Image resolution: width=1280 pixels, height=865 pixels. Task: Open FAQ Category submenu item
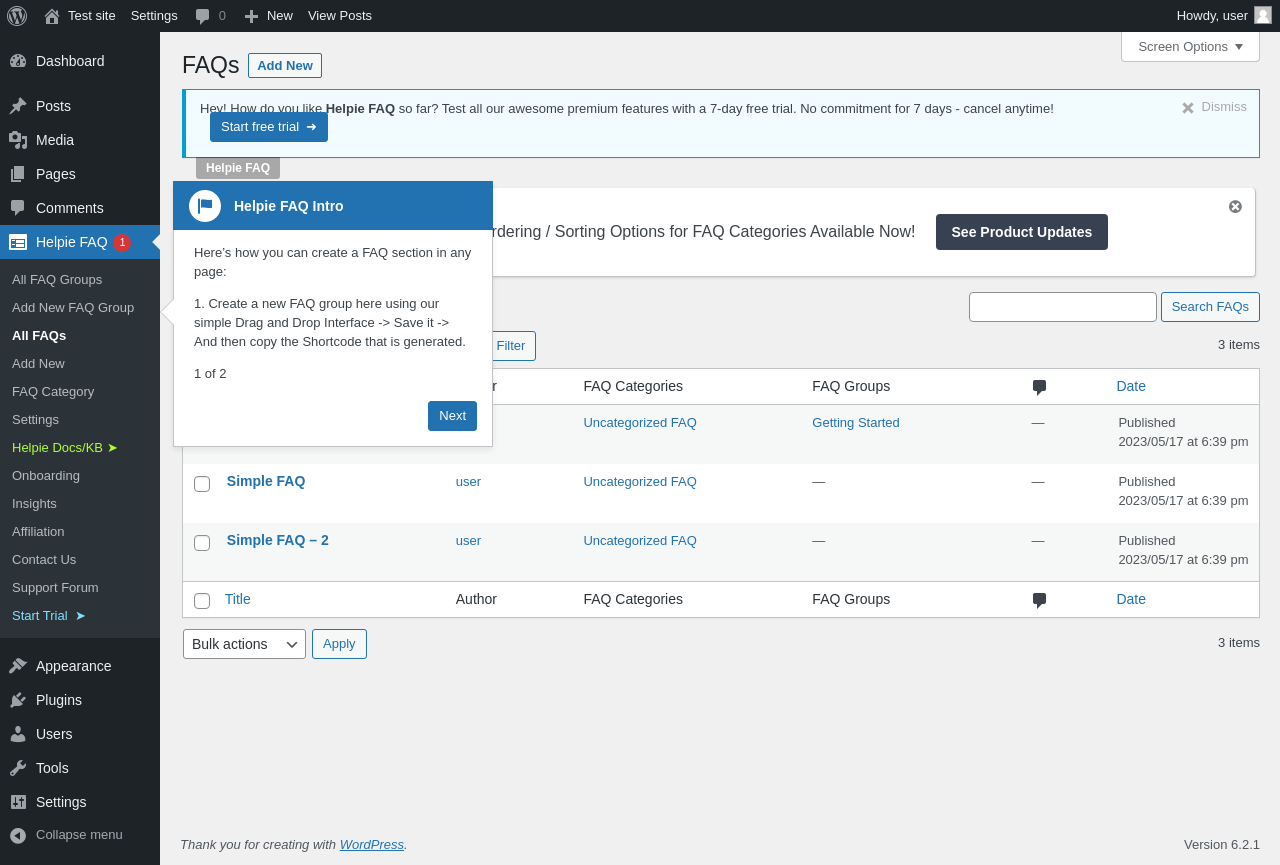coord(53,391)
